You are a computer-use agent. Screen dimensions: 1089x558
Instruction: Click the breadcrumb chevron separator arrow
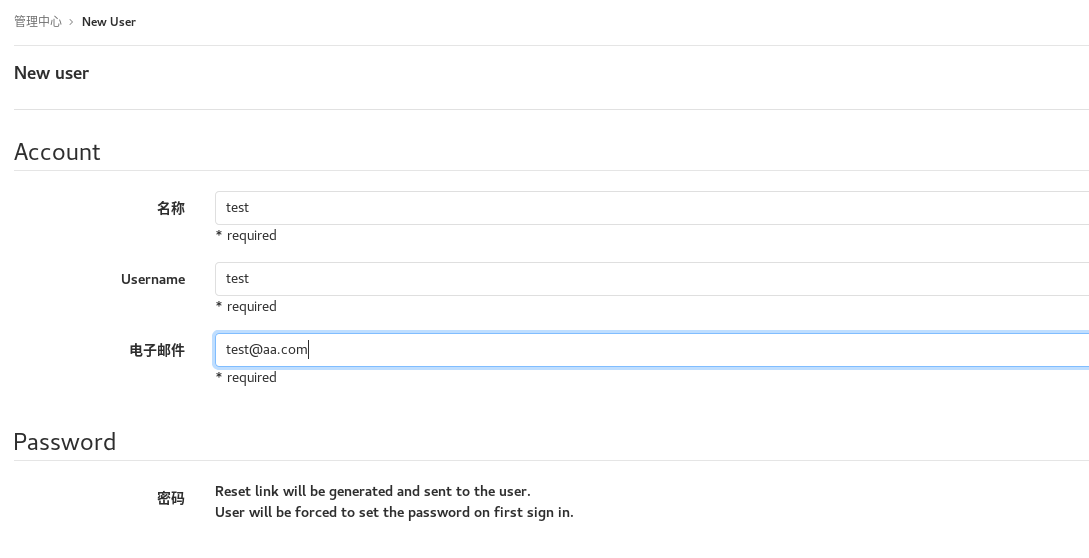pos(72,21)
